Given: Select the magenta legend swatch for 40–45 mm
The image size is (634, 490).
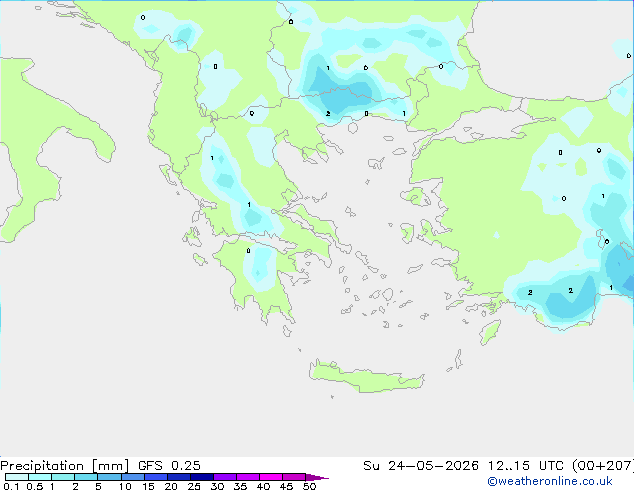Looking at the screenshot, I should [x=271, y=477].
